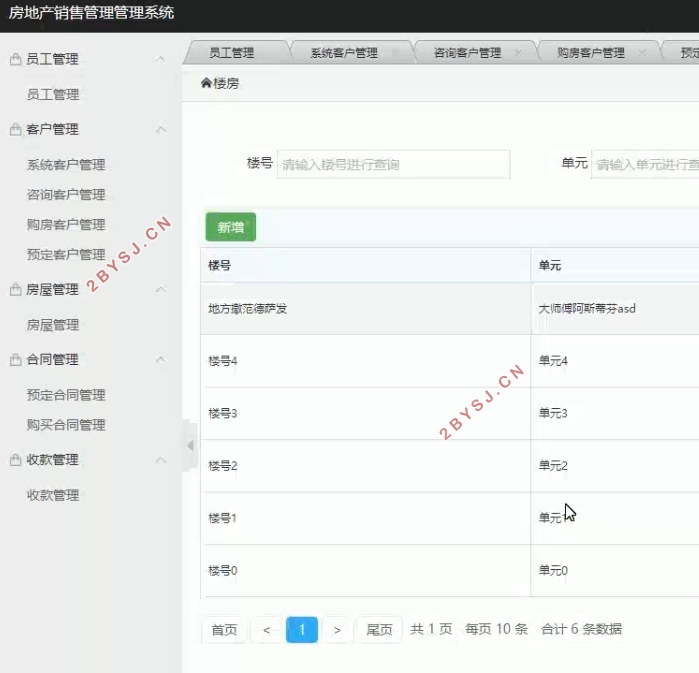Open 员工管理 submenu item in sidebar
Image resolution: width=699 pixels, height=673 pixels.
point(53,94)
